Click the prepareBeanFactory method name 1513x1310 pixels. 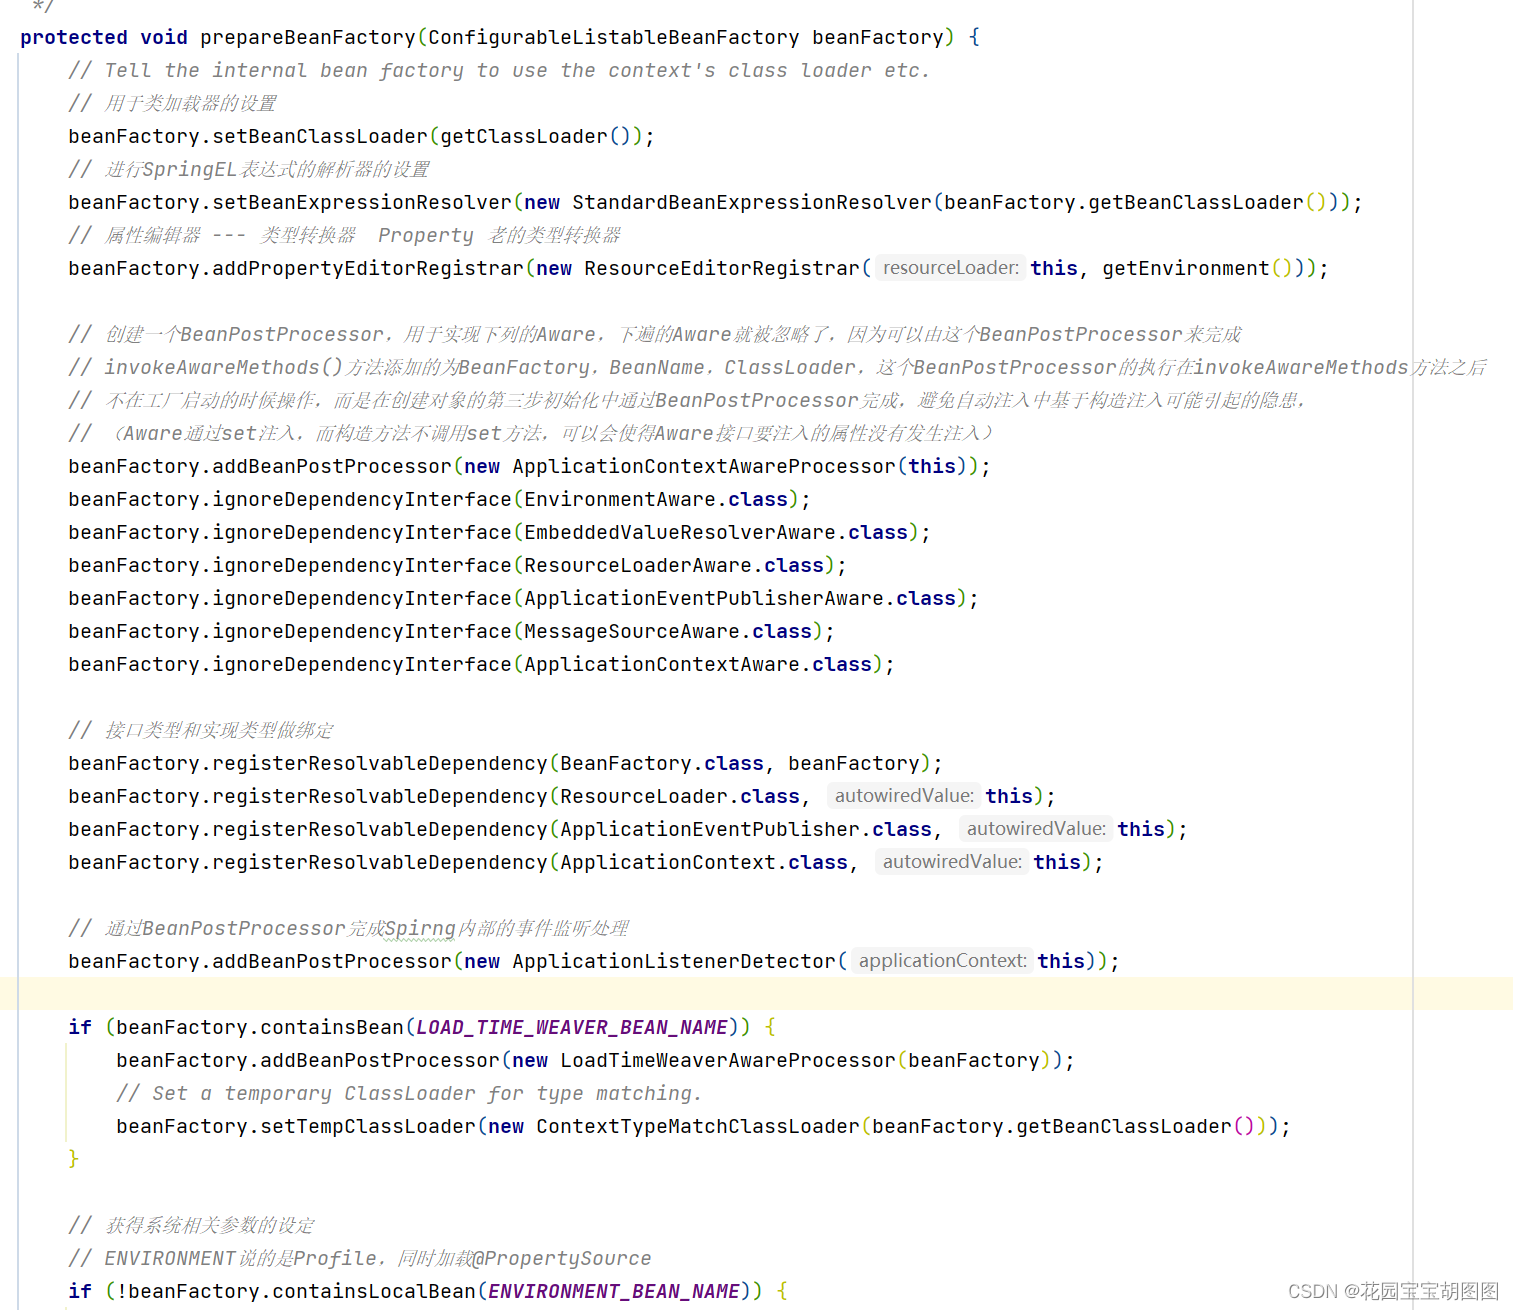306,36
